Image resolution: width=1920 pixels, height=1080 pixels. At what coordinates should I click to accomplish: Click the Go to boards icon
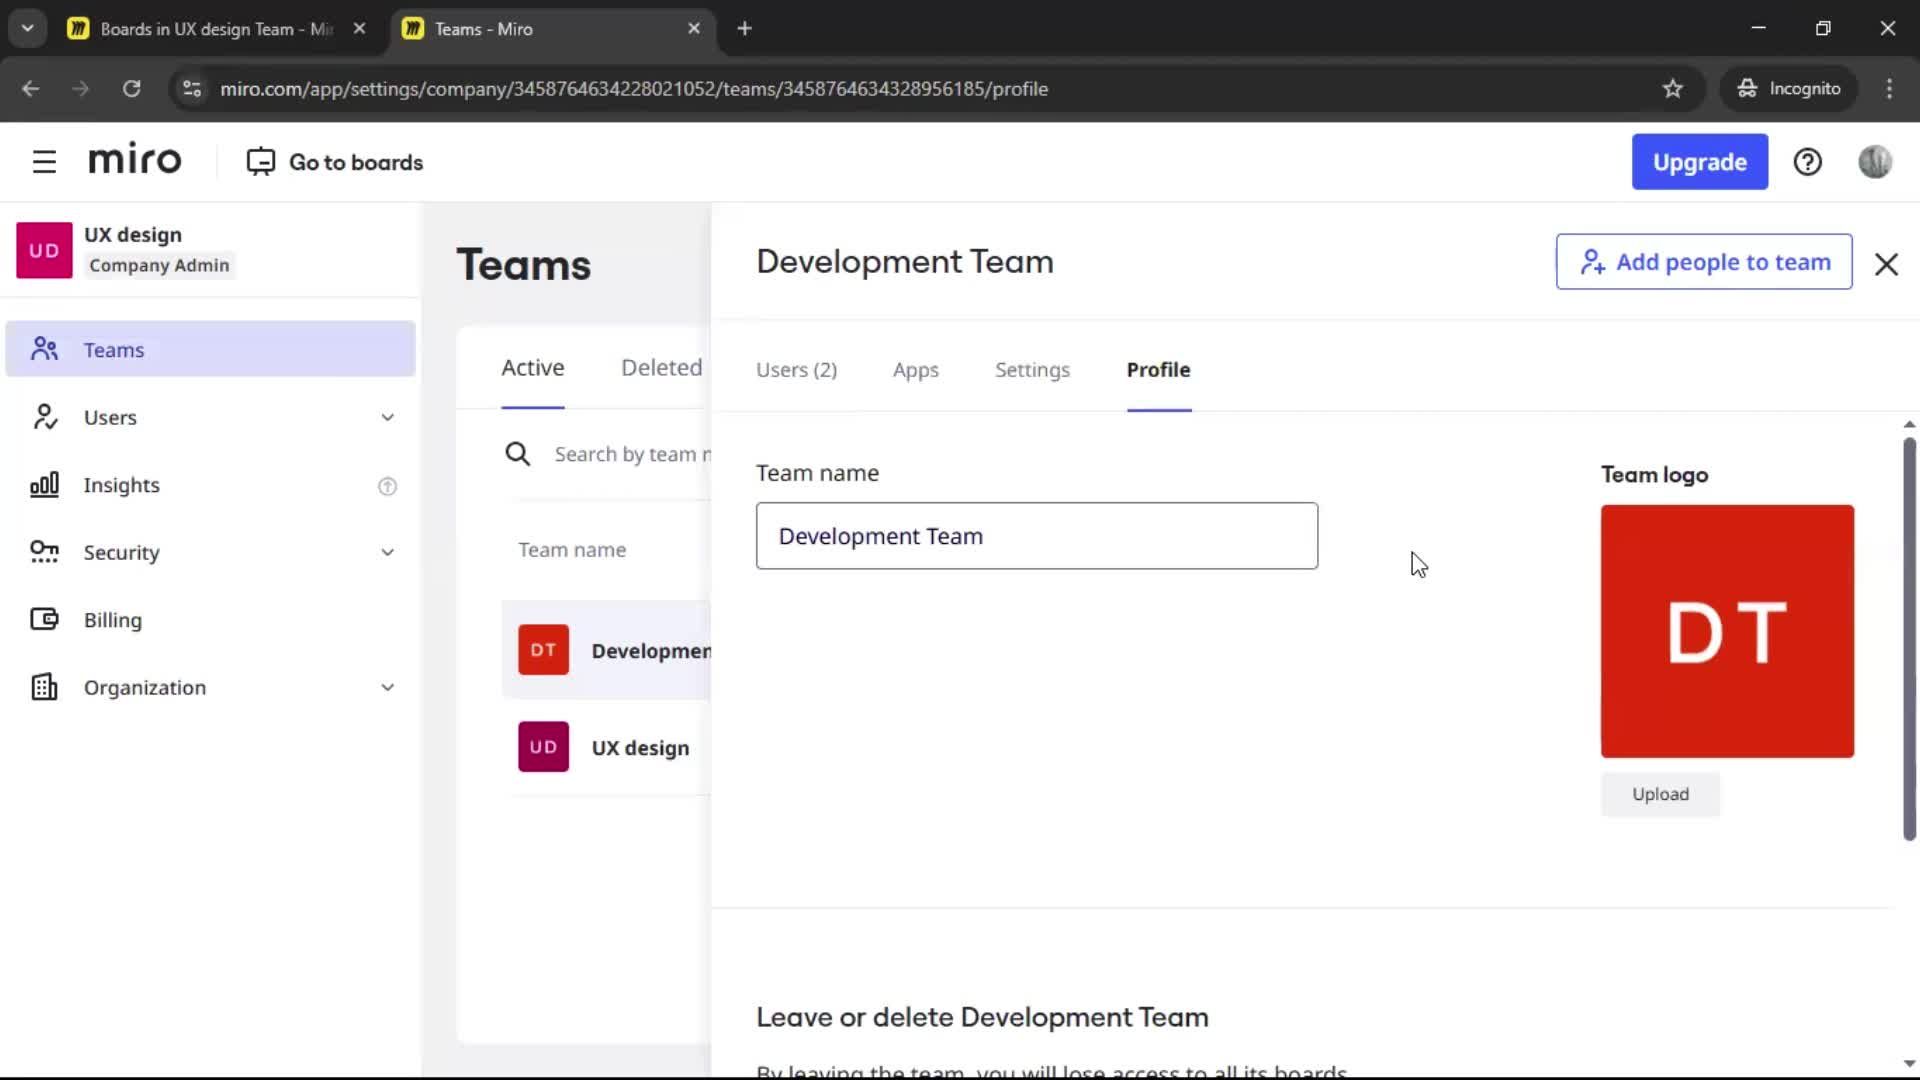click(x=260, y=162)
